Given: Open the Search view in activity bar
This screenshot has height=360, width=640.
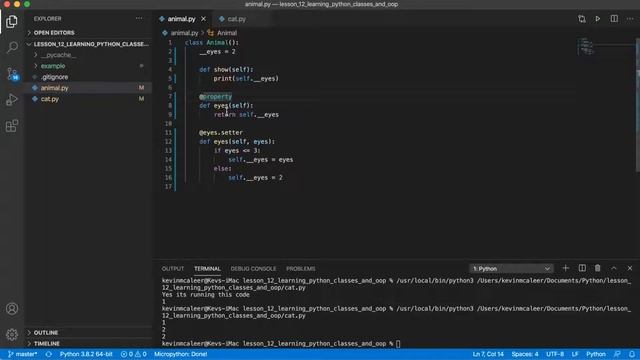Looking at the screenshot, I should (12, 47).
